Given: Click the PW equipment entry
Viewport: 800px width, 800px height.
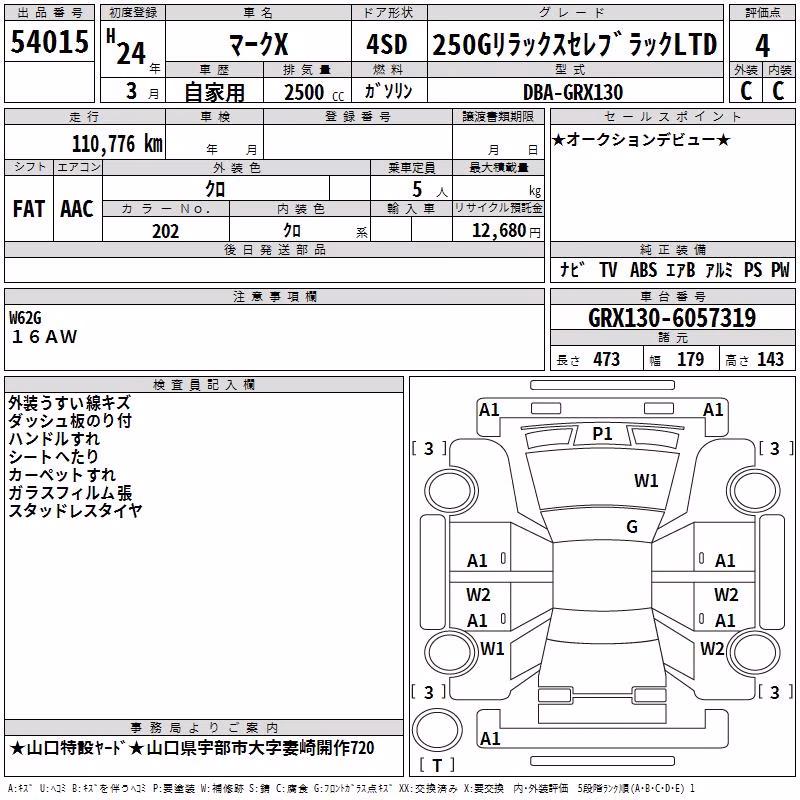Looking at the screenshot, I should [780, 270].
